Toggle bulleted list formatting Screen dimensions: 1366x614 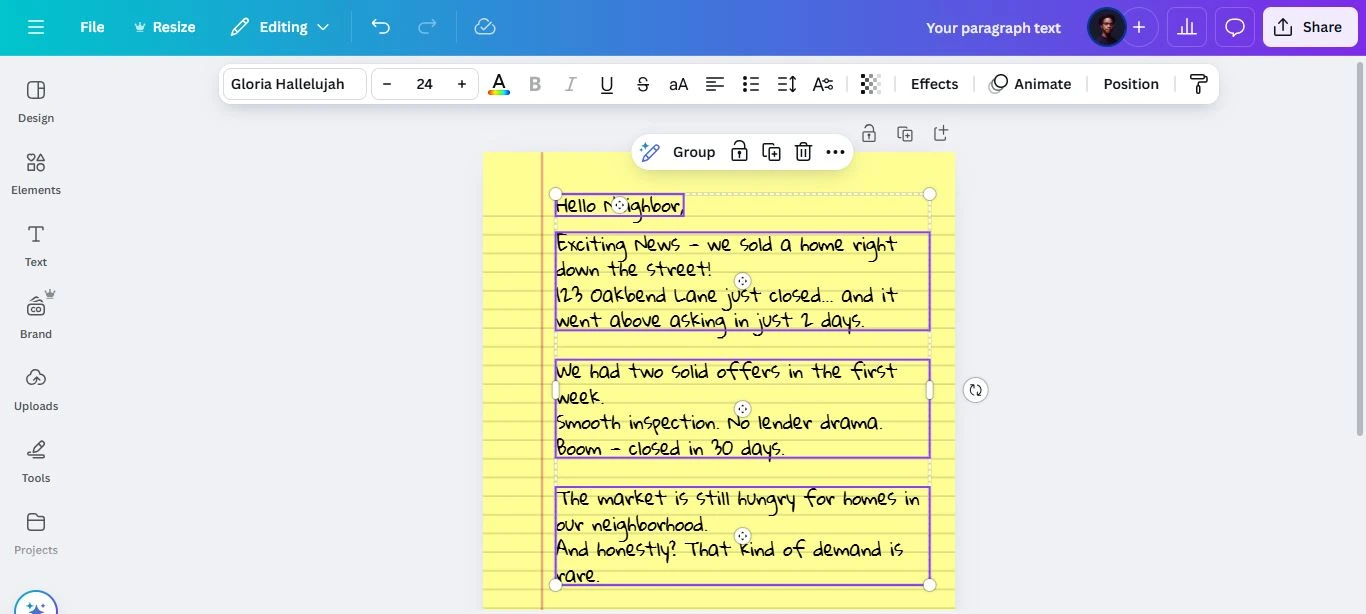coord(751,84)
